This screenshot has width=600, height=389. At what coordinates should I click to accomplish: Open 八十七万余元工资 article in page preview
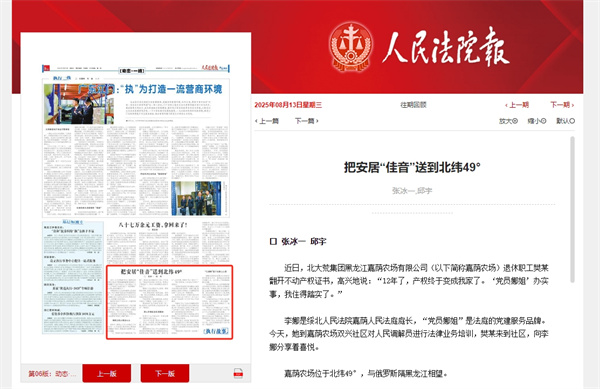tap(153, 225)
